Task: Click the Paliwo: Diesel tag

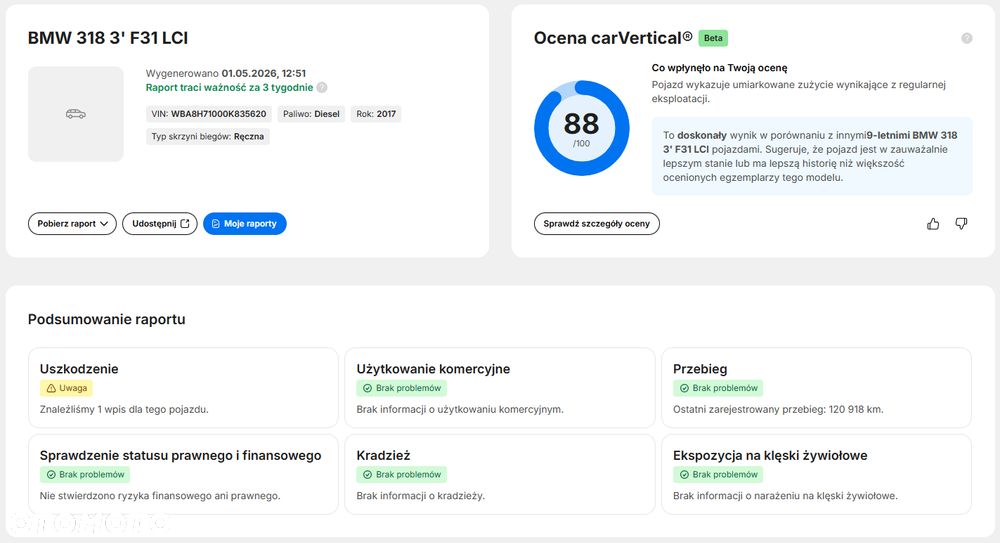Action: 311,114
